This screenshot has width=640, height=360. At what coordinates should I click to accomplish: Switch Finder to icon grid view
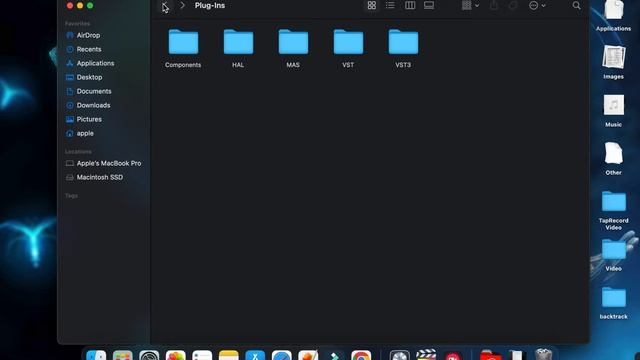point(371,5)
